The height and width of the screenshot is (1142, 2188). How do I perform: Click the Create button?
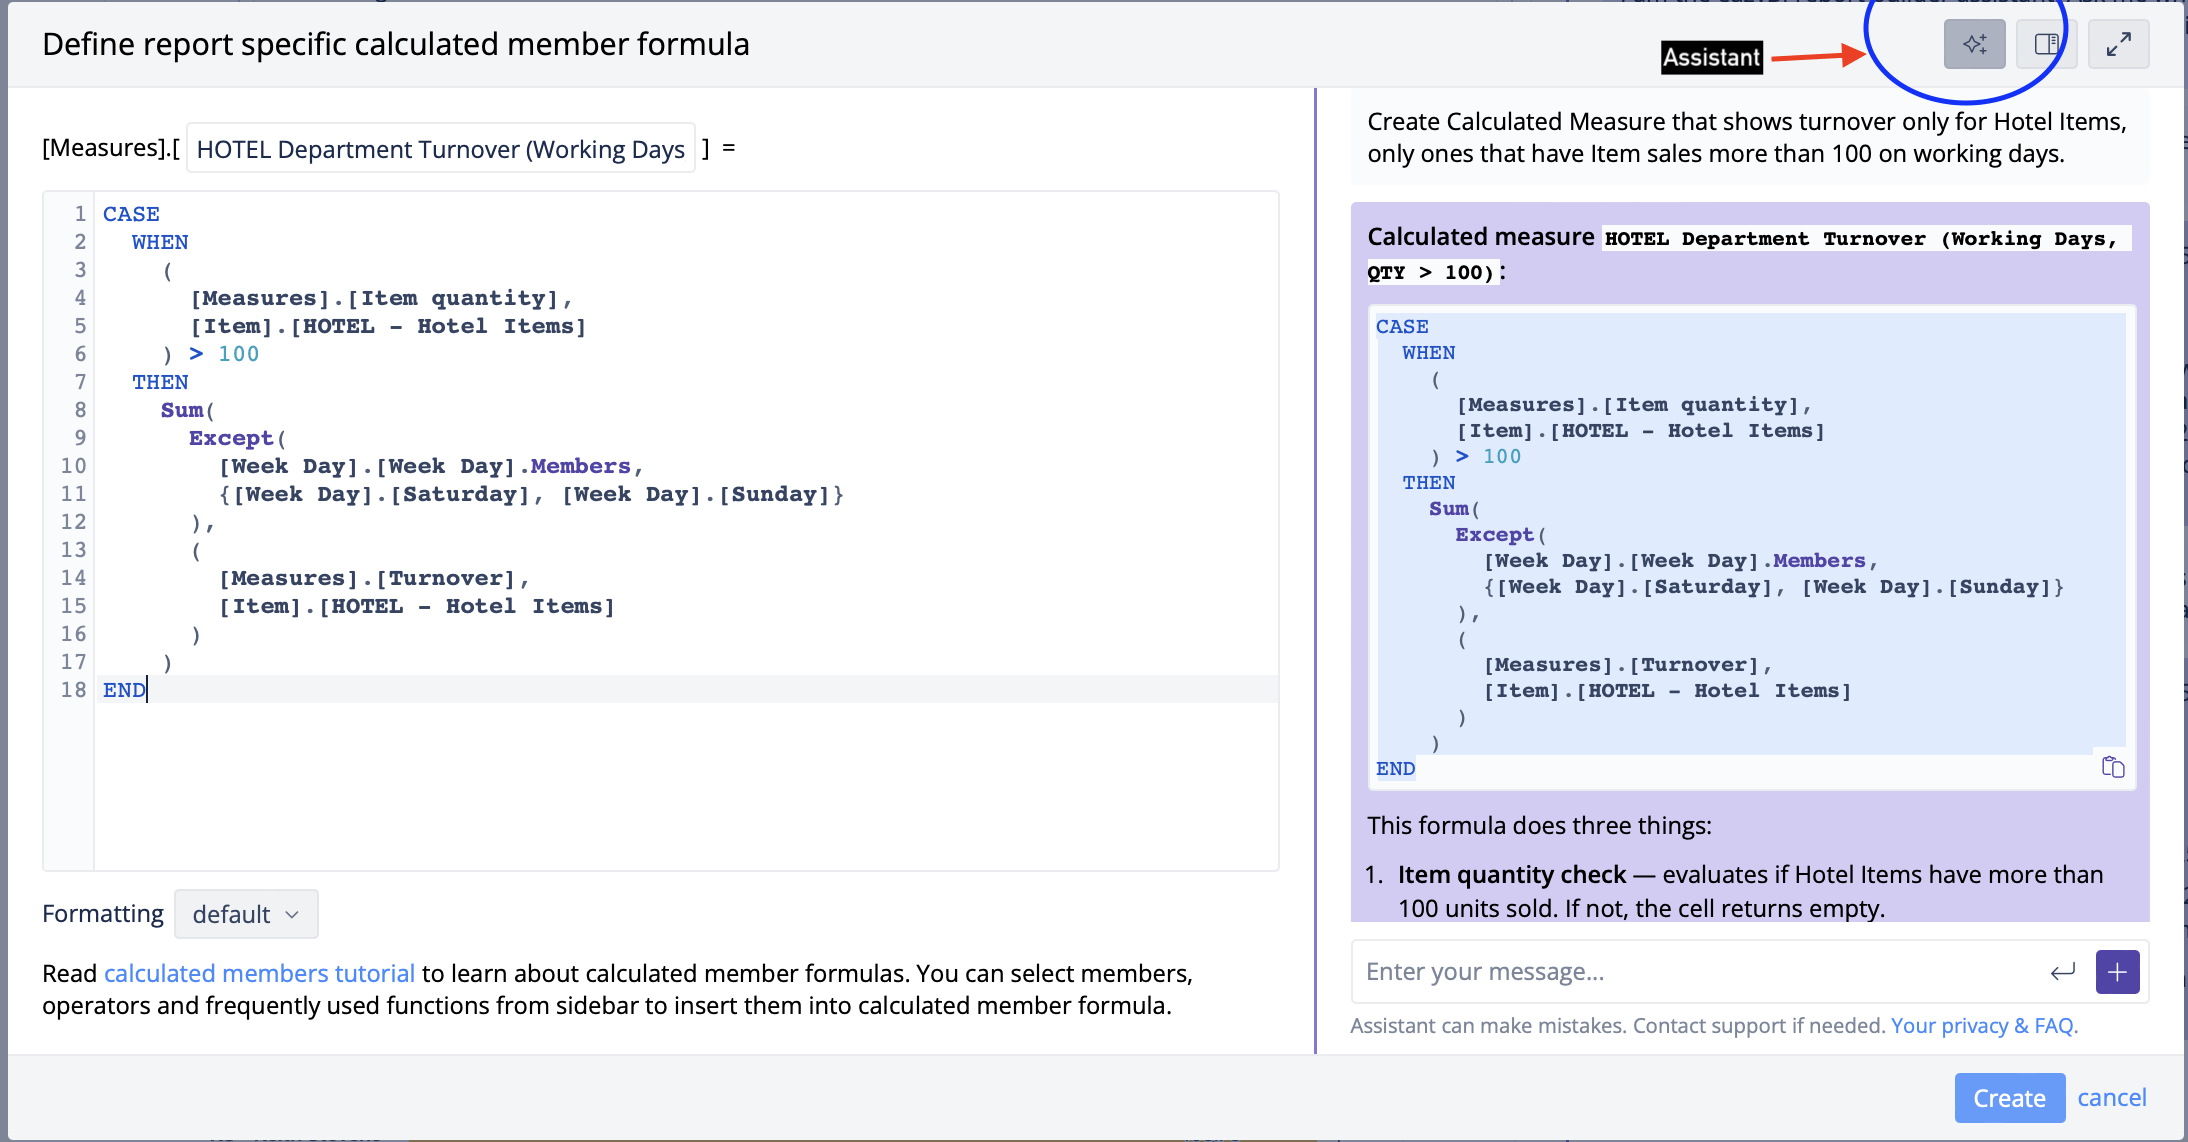pos(2008,1098)
